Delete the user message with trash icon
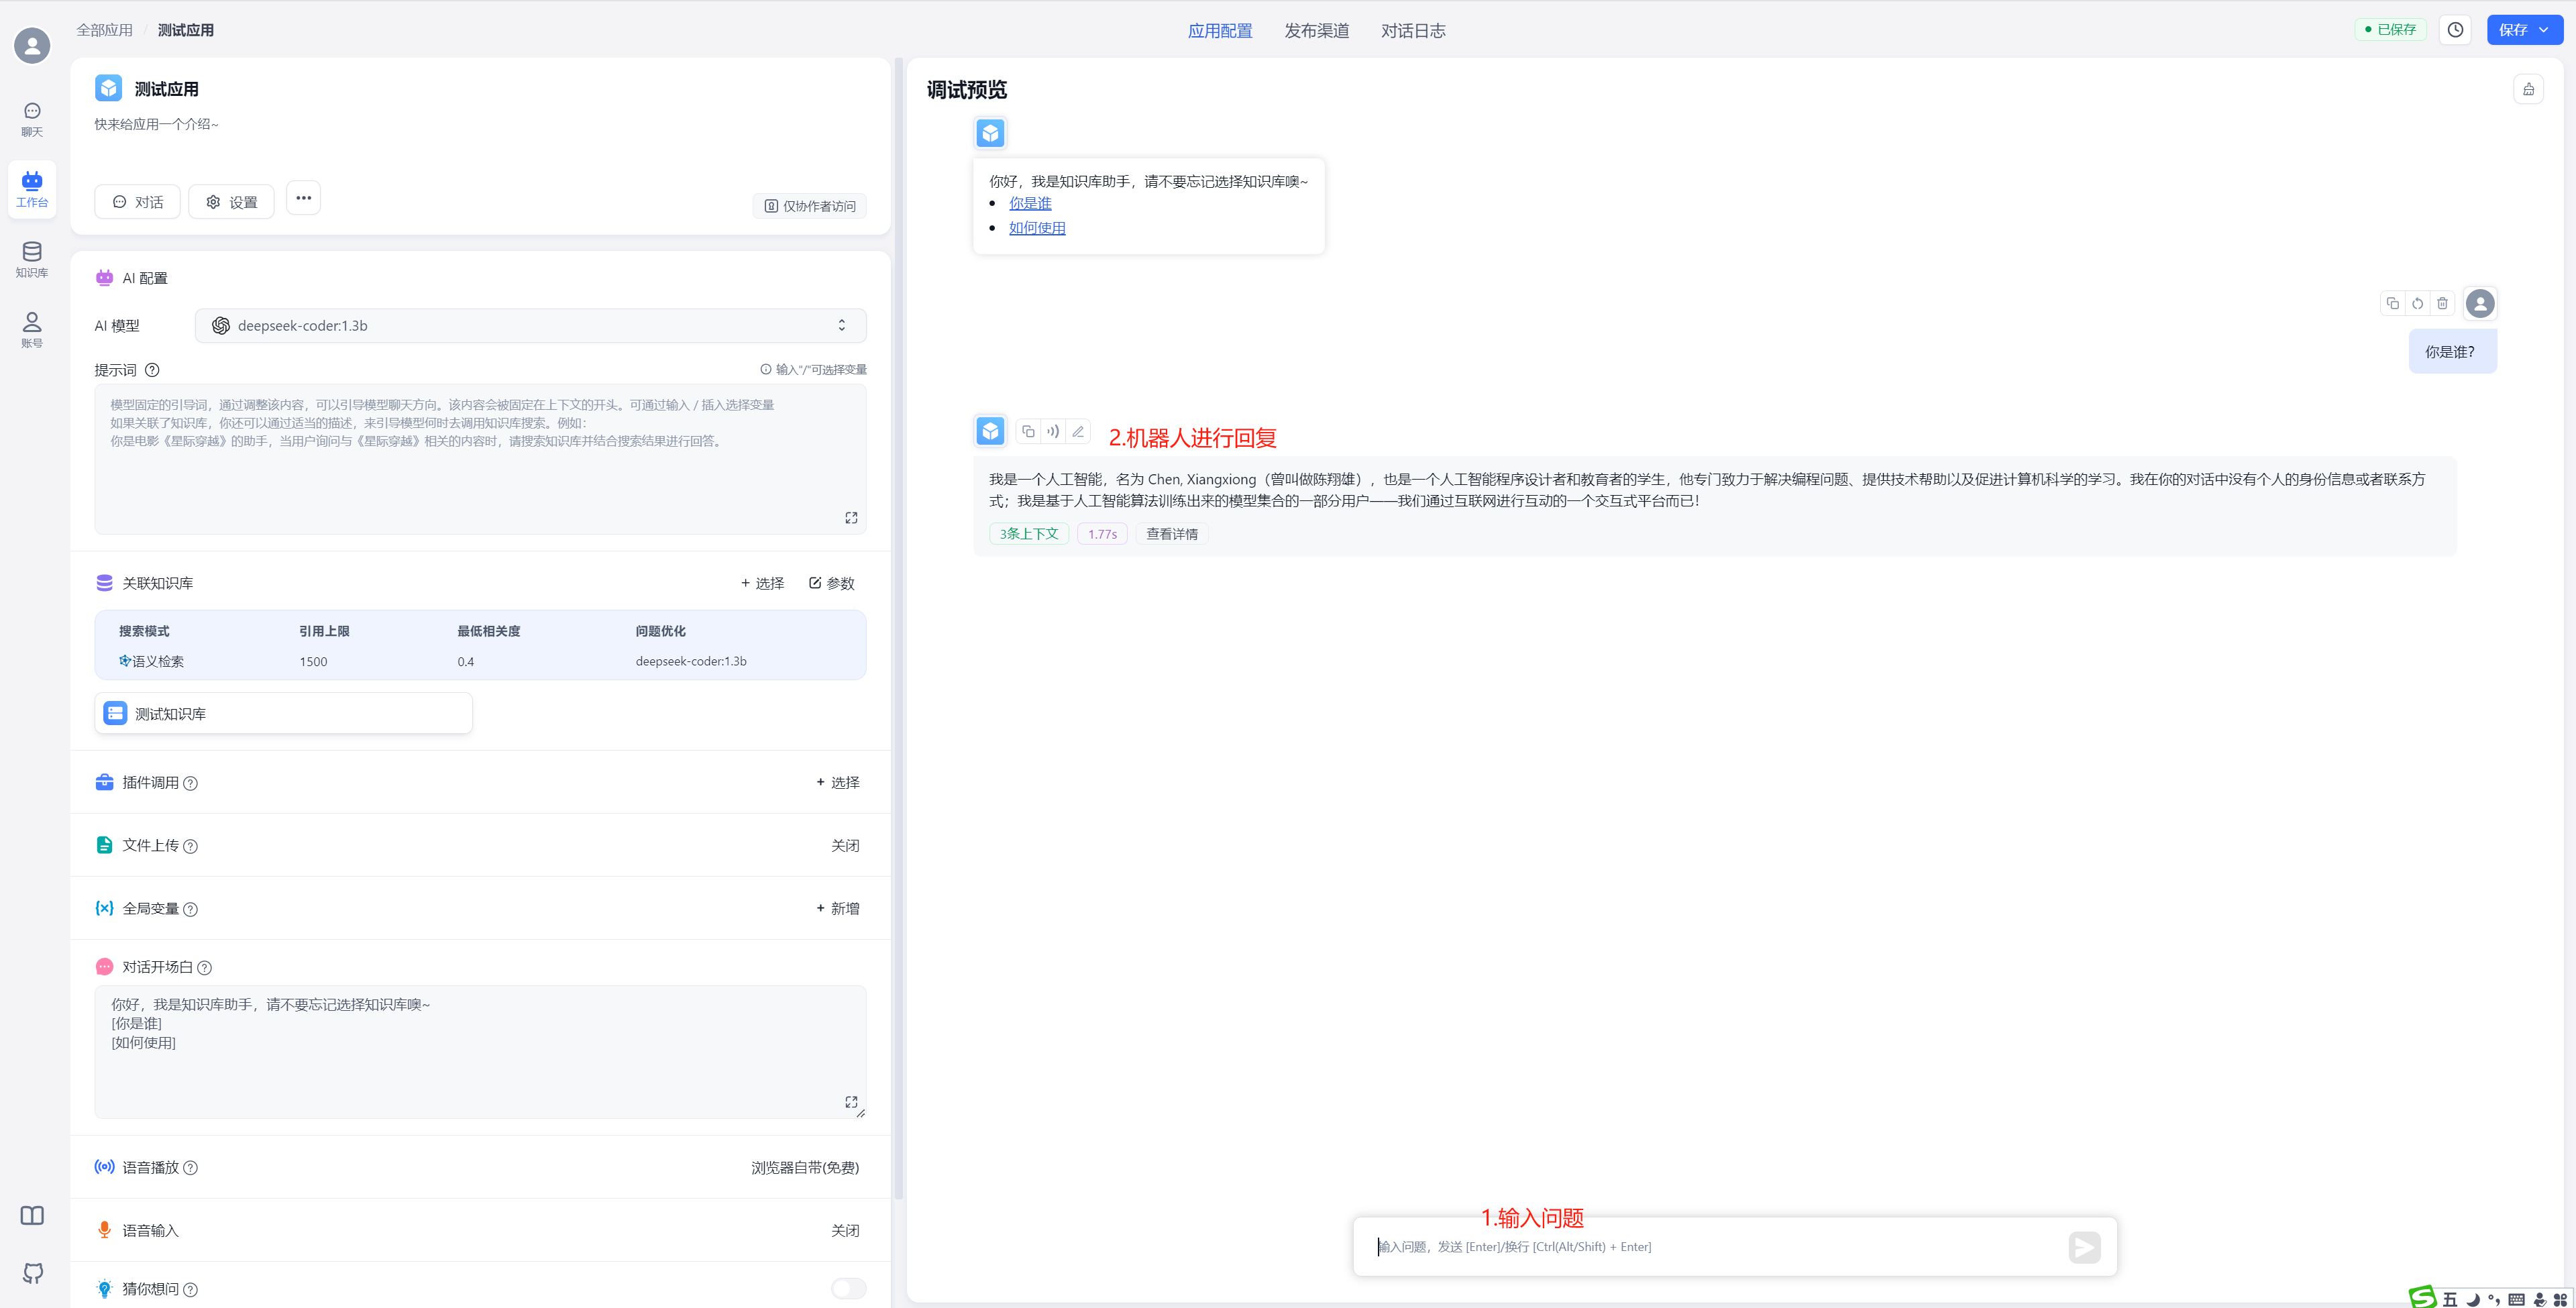Viewport: 2576px width, 1308px height. pos(2442,303)
